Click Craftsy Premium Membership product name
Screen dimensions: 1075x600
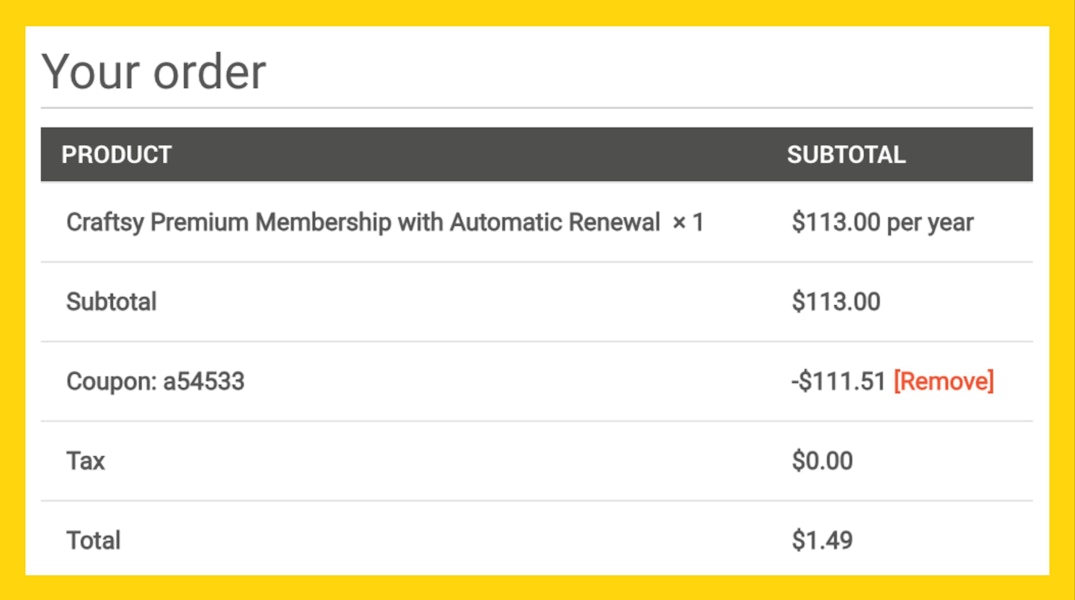363,222
